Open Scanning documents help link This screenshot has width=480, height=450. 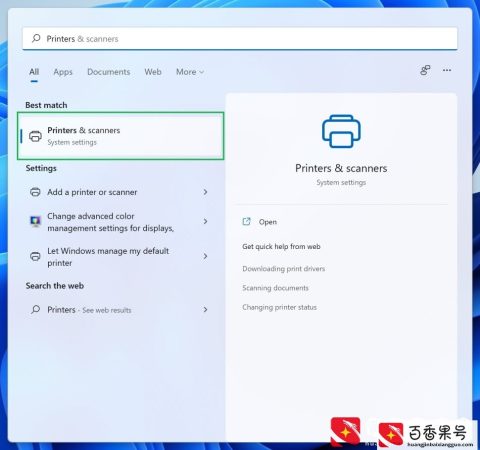(275, 288)
